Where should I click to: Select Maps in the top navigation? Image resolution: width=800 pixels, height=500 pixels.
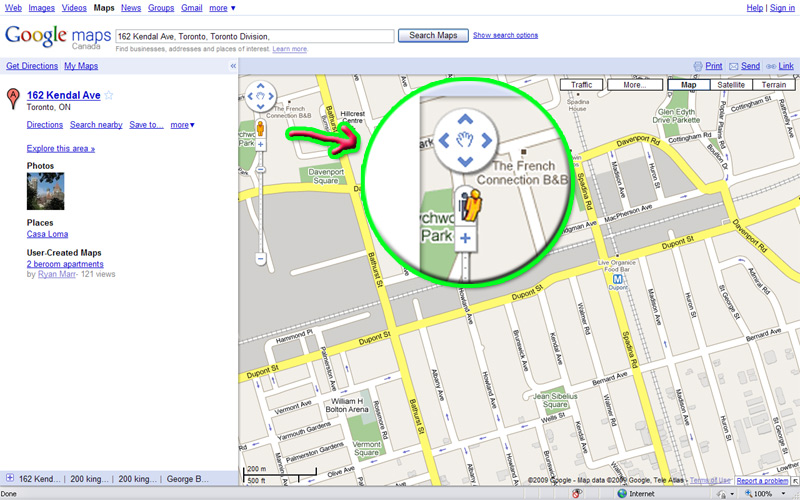[x=104, y=8]
